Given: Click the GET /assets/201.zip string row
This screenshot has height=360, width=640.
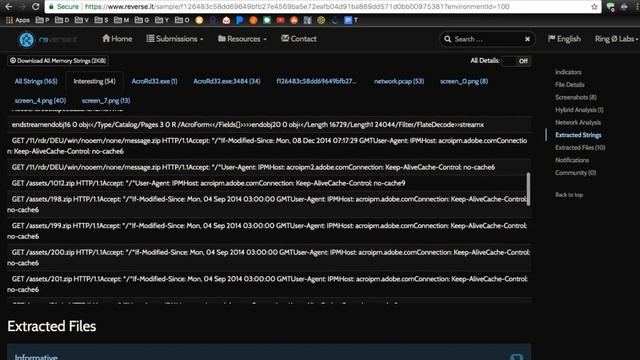Looking at the screenshot, I should tap(269, 284).
